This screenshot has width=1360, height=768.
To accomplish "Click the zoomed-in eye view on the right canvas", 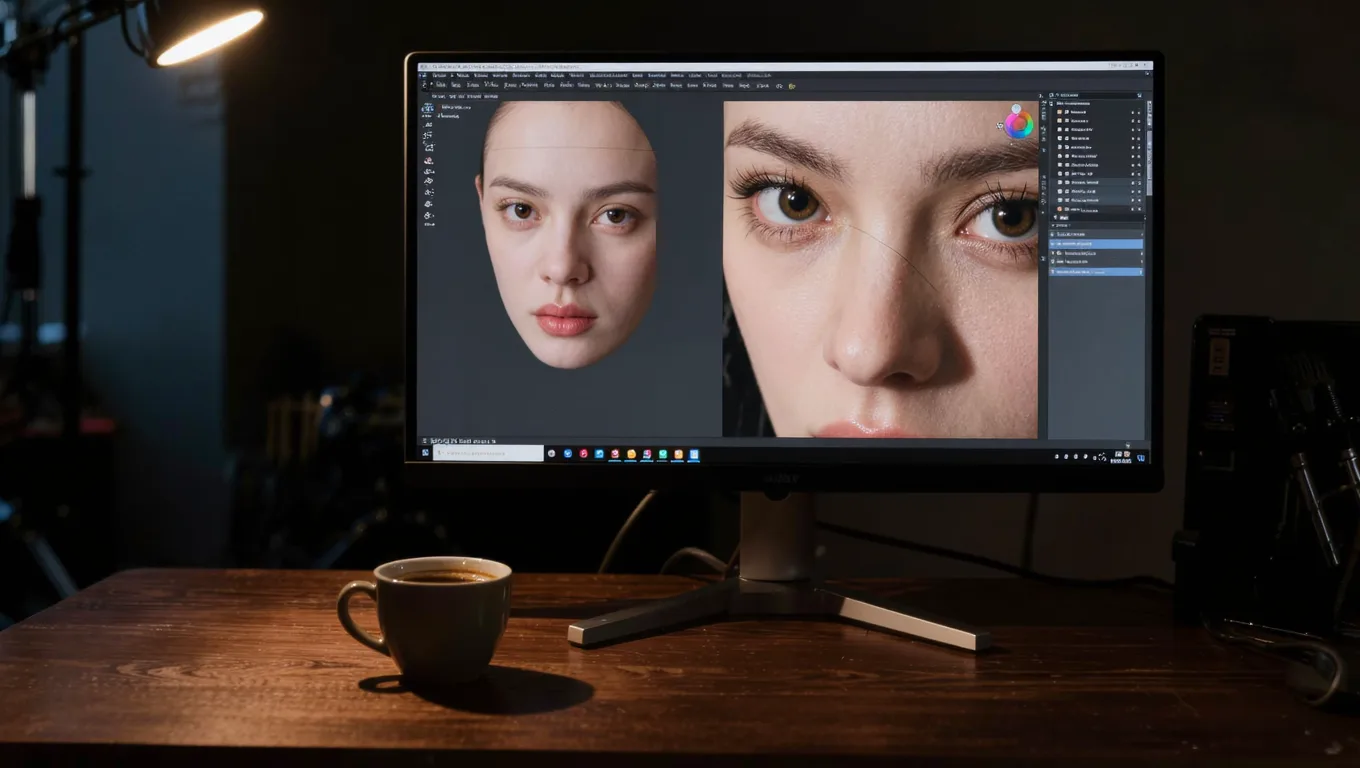I will point(881,268).
